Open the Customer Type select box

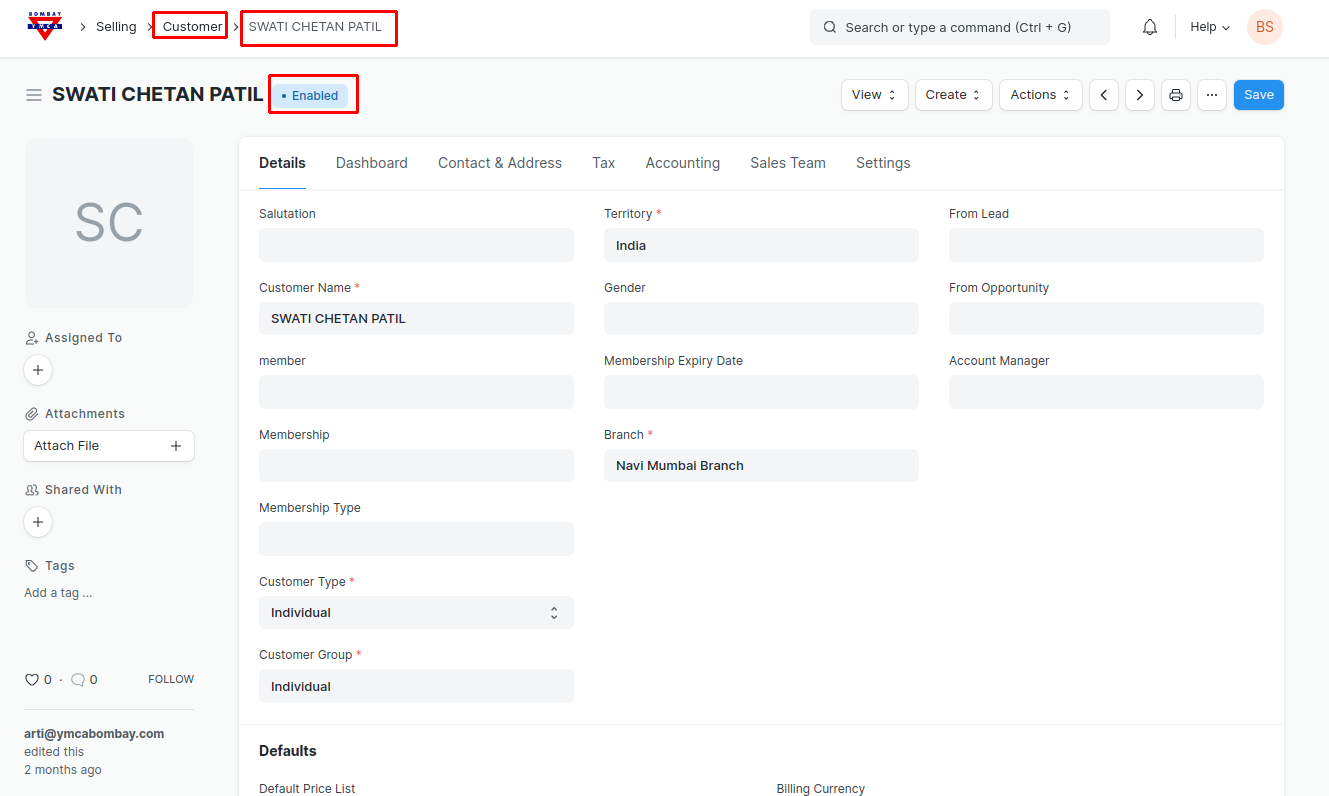coord(416,613)
